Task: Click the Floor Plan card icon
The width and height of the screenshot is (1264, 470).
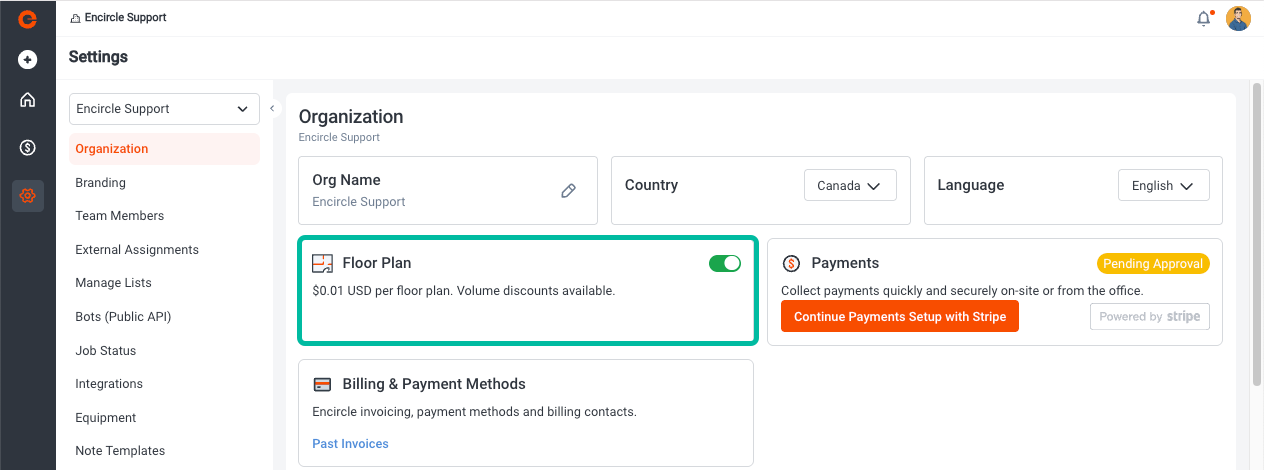Action: pyautogui.click(x=322, y=264)
